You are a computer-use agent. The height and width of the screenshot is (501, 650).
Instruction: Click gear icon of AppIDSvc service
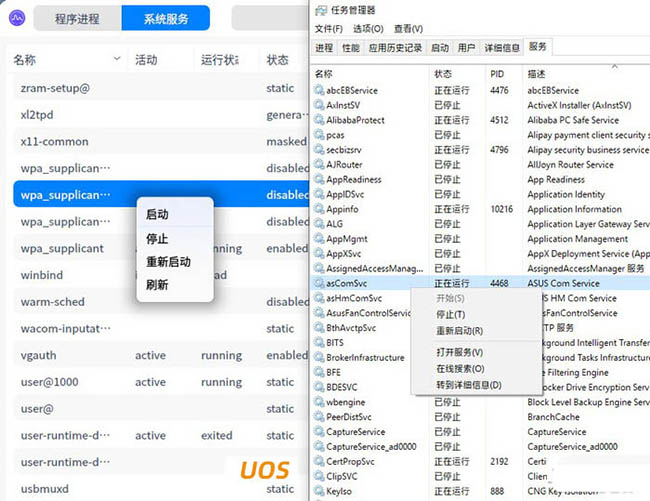[319, 194]
